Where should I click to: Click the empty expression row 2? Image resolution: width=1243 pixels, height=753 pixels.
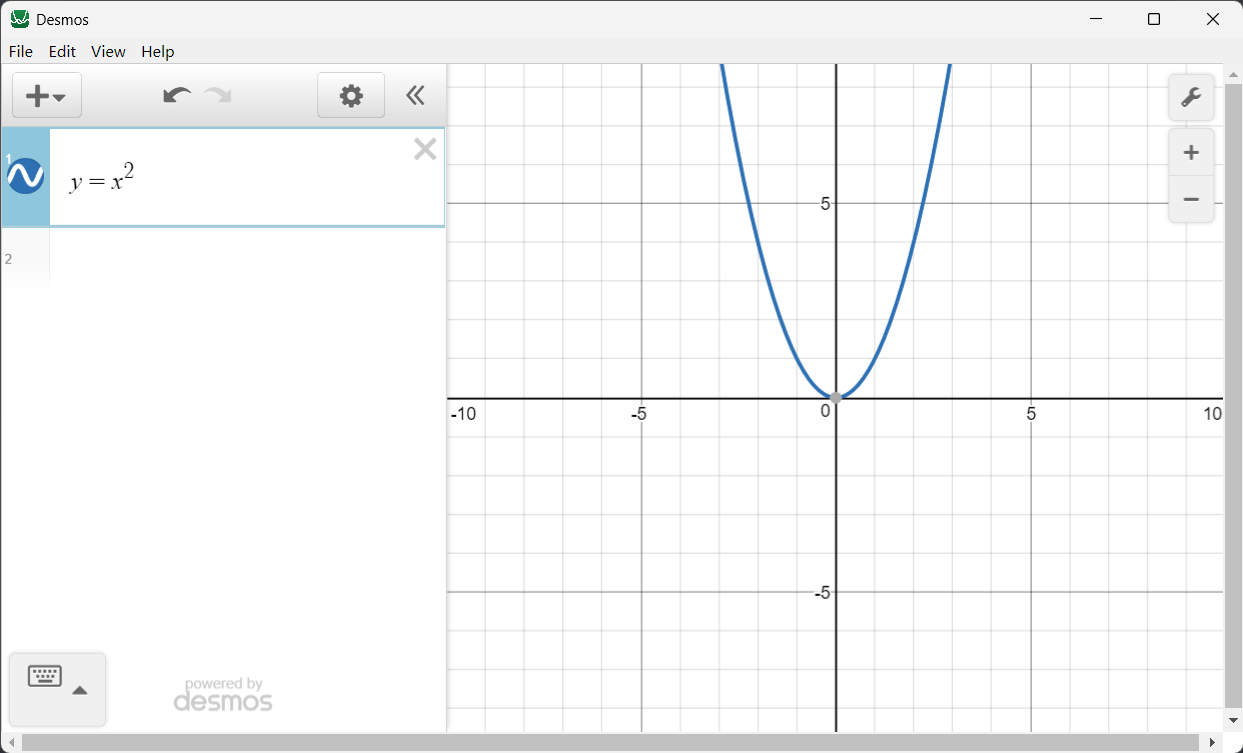[x=240, y=259]
